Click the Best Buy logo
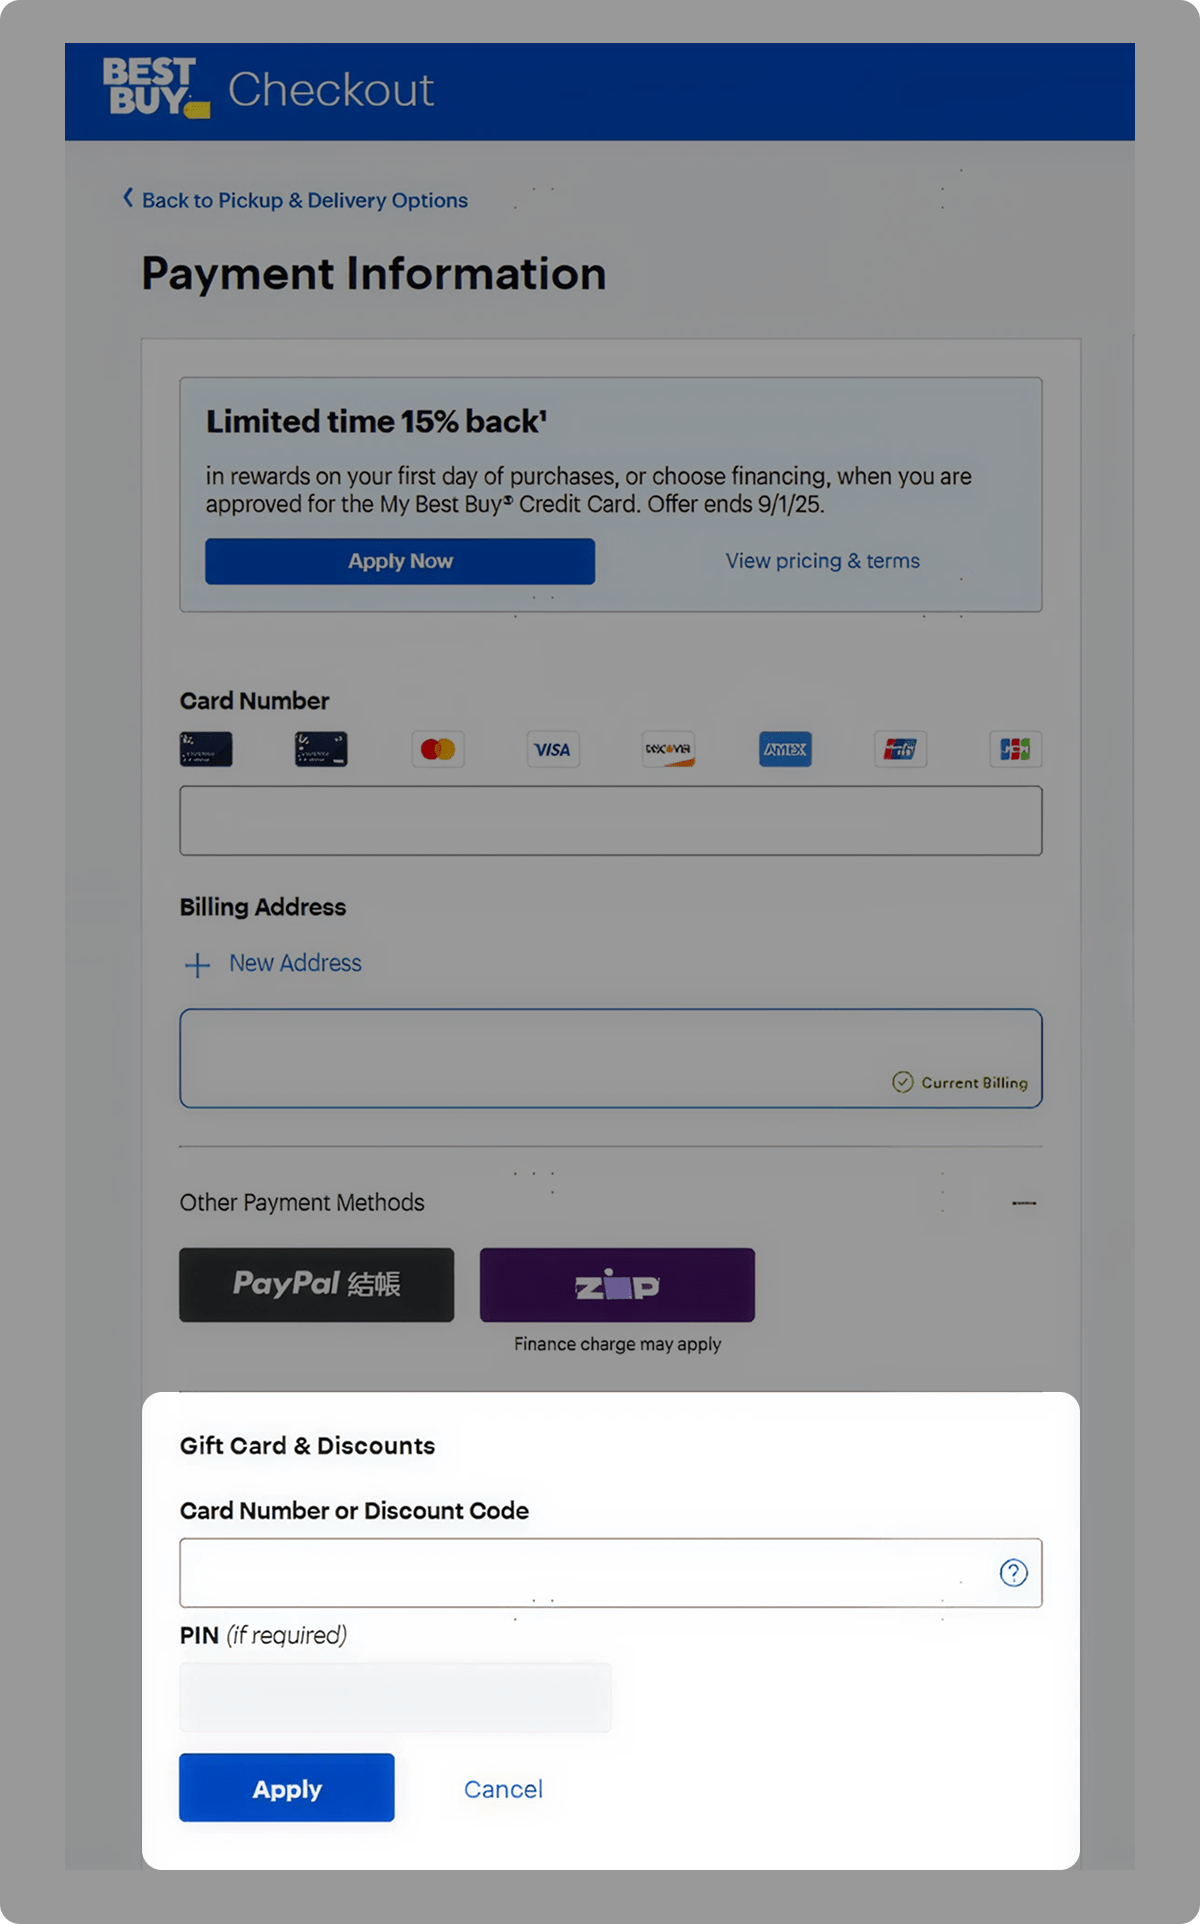 pos(156,87)
